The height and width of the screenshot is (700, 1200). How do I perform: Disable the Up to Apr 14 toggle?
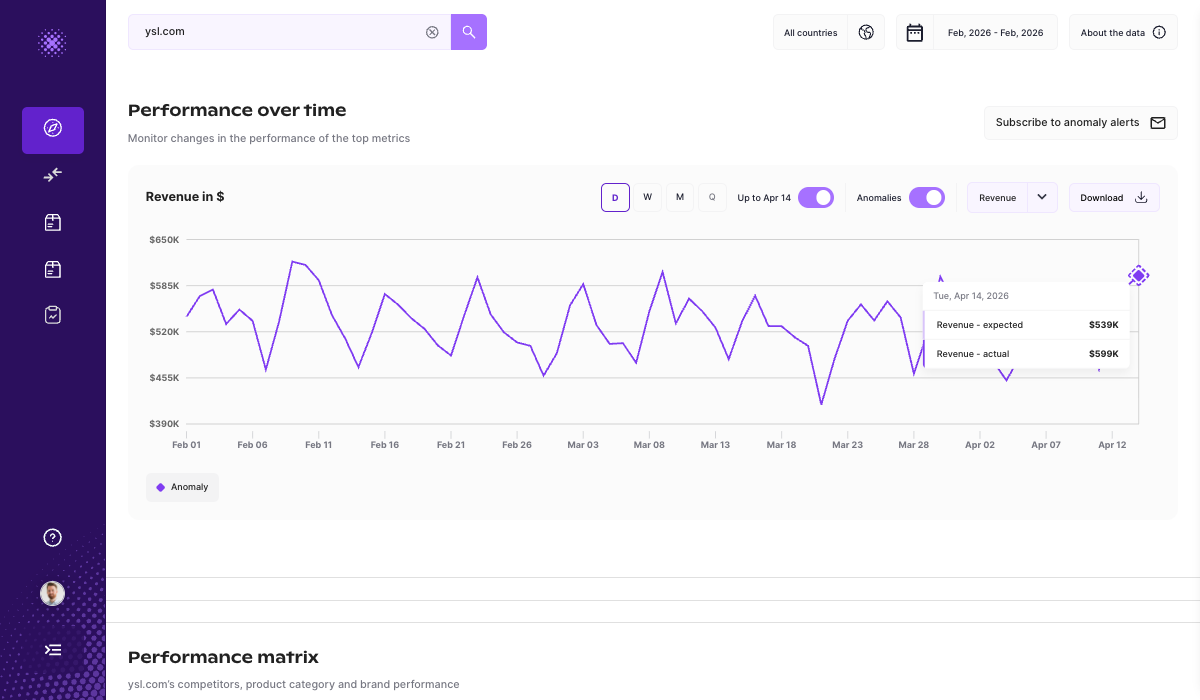click(x=816, y=197)
